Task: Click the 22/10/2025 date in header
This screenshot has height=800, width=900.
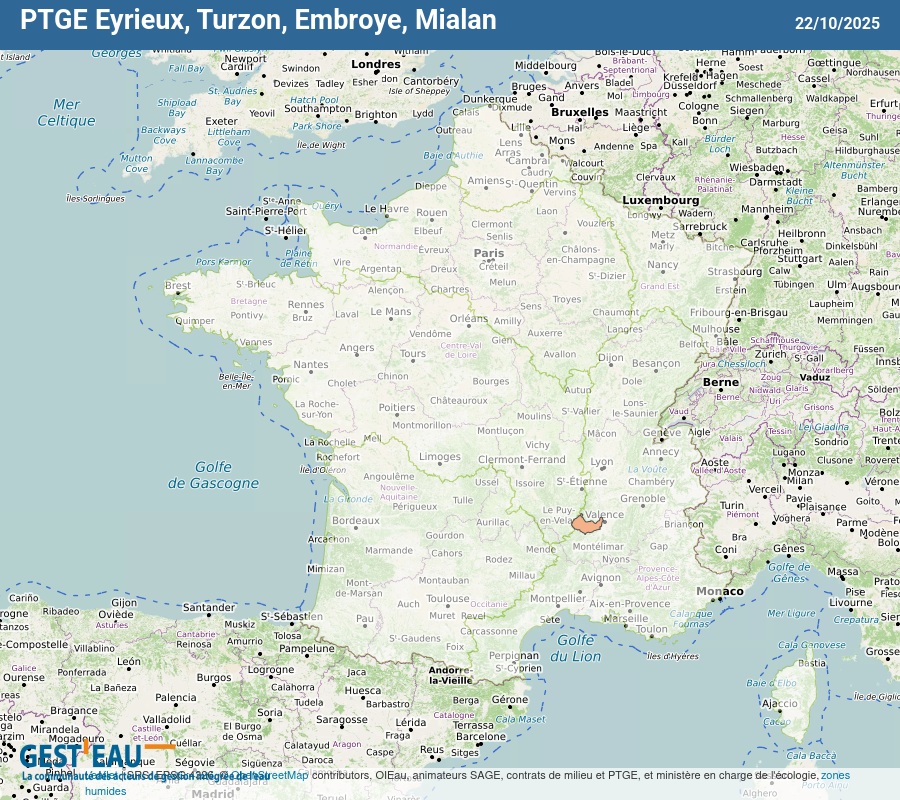Action: pyautogui.click(x=837, y=23)
